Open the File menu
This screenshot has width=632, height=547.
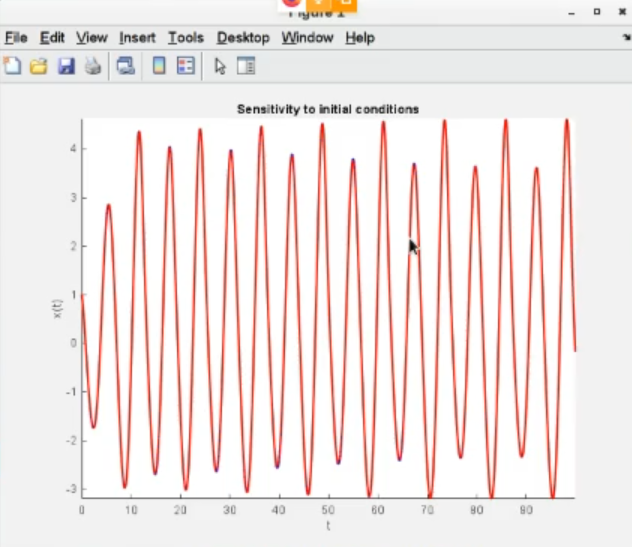(16, 38)
